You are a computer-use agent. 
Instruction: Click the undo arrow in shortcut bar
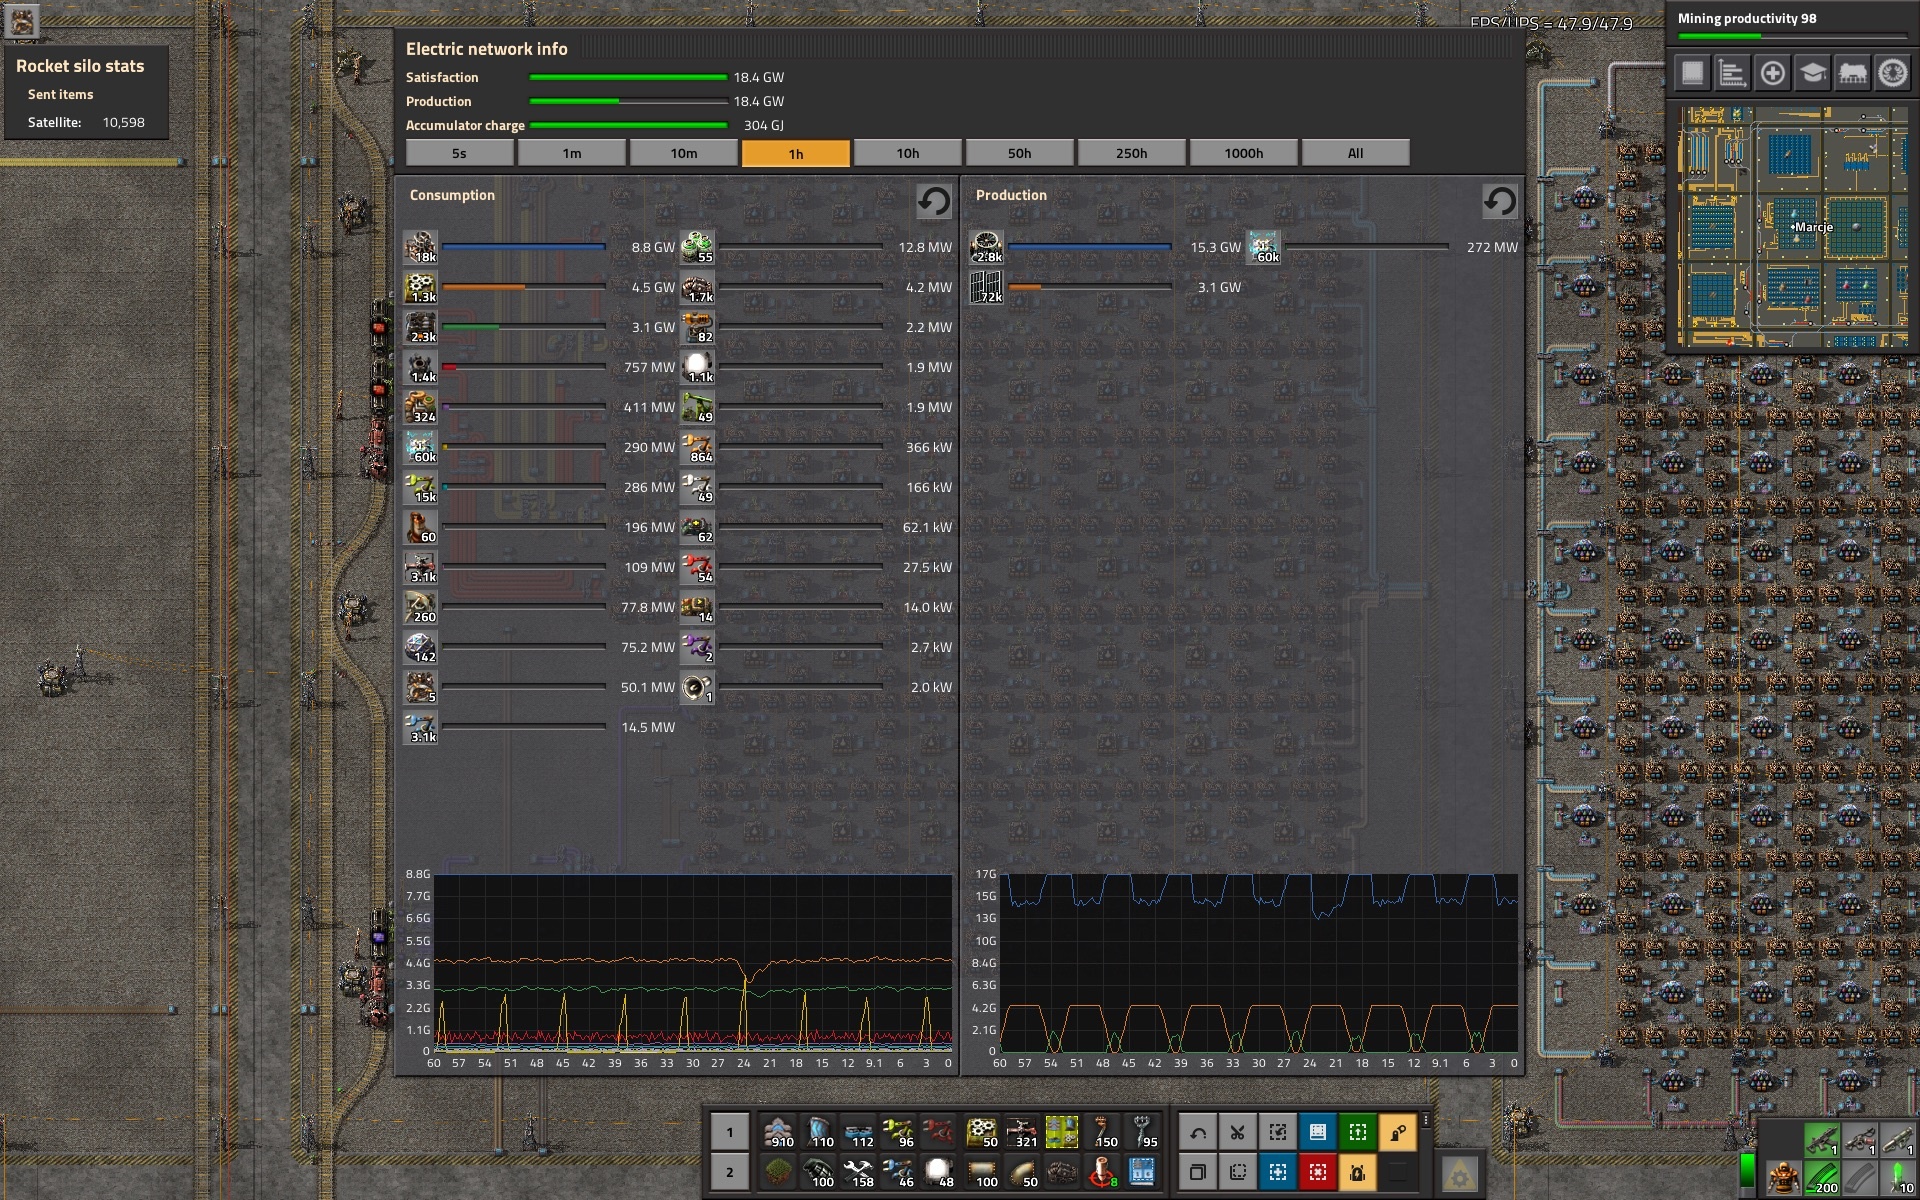pyautogui.click(x=1197, y=1132)
